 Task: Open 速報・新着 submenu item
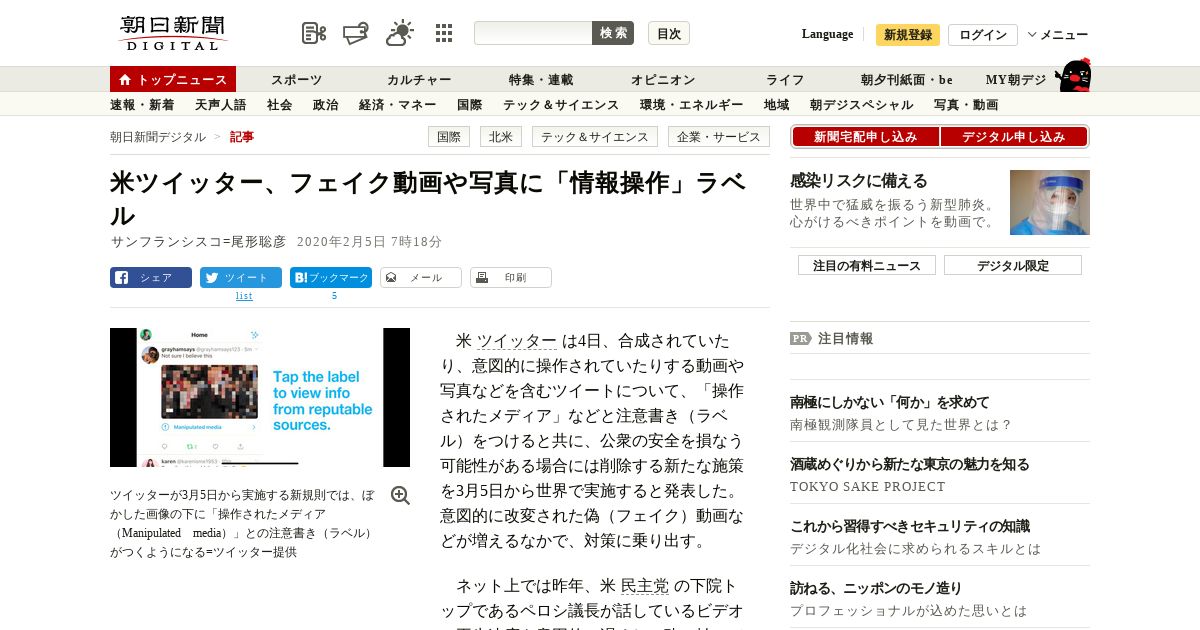point(142,104)
